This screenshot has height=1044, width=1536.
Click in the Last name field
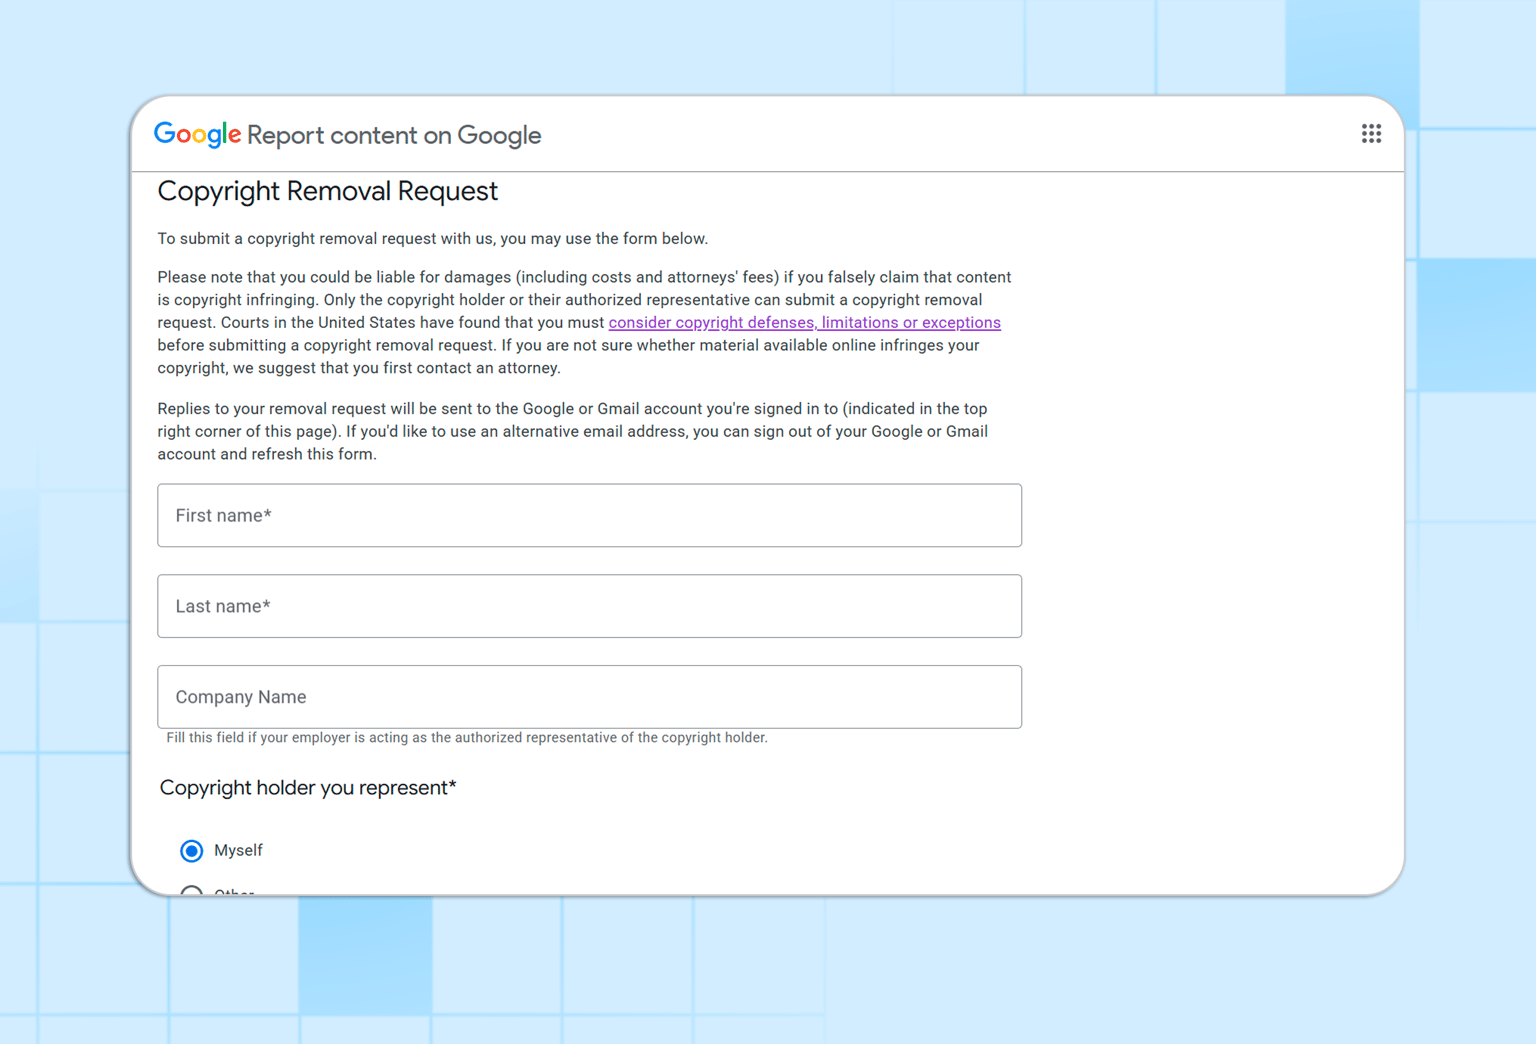[x=589, y=606]
